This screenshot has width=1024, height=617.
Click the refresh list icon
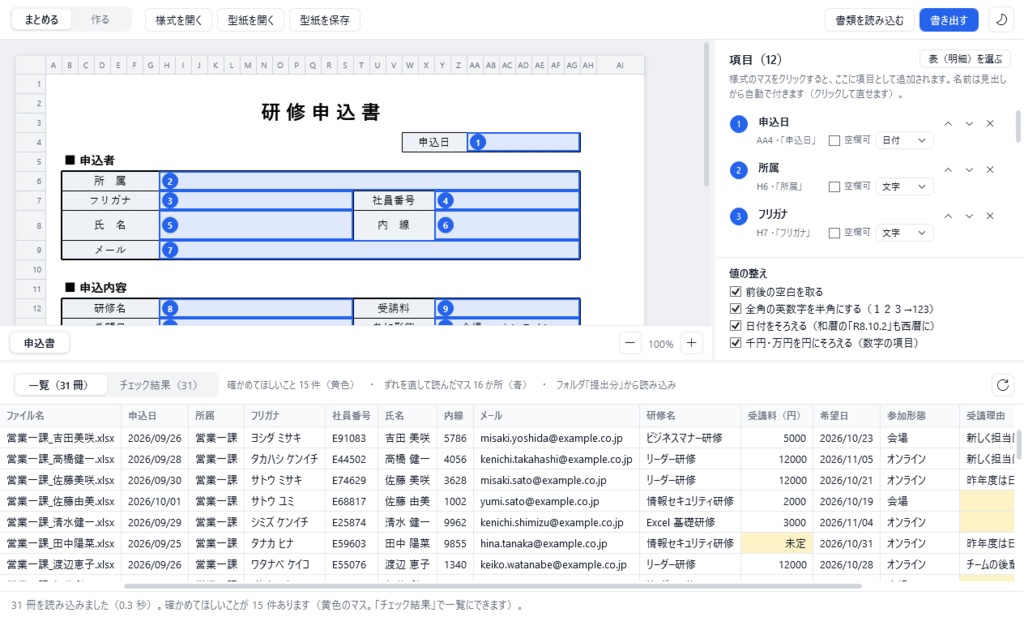(1002, 385)
